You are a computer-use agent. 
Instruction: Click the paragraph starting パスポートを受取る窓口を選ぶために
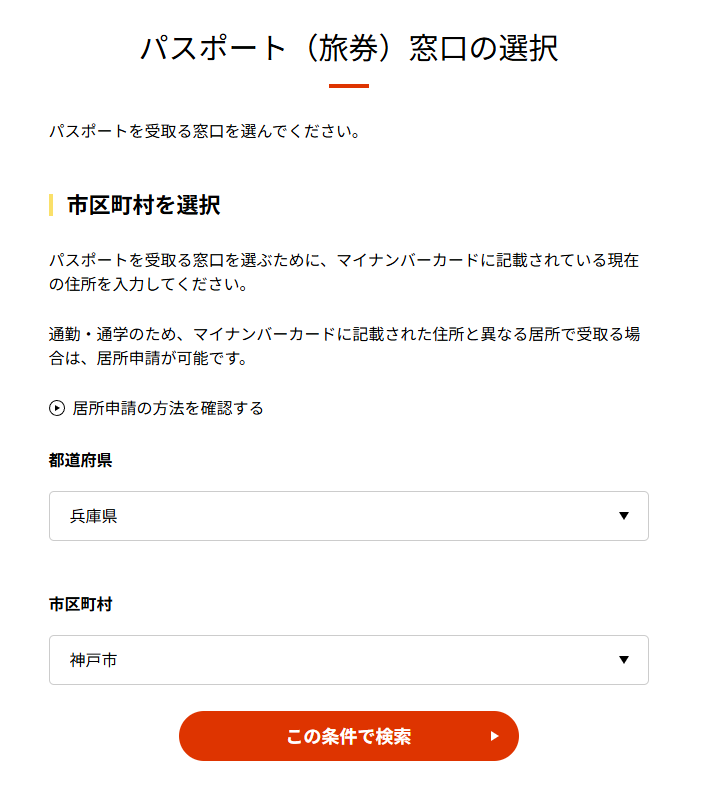point(344,272)
